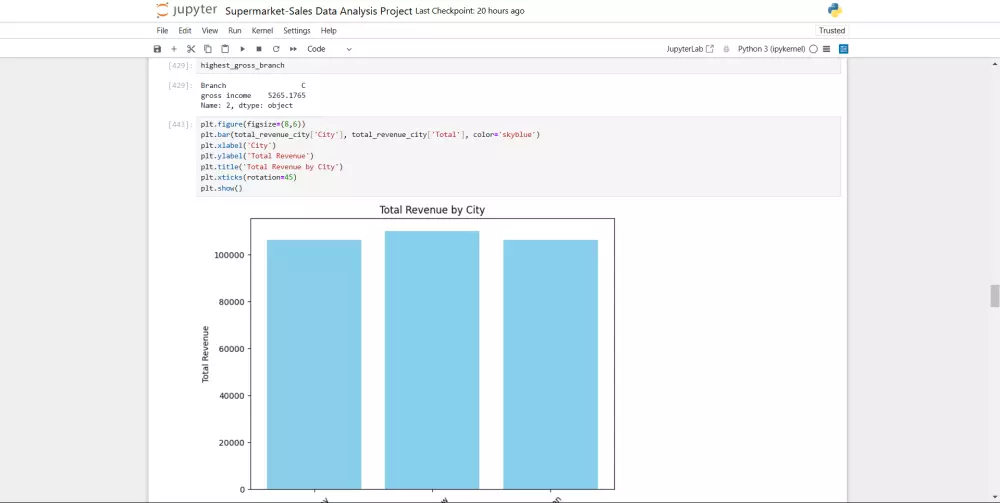Click into the plt.figure code cell
The image size is (1000, 503).
tap(518, 156)
